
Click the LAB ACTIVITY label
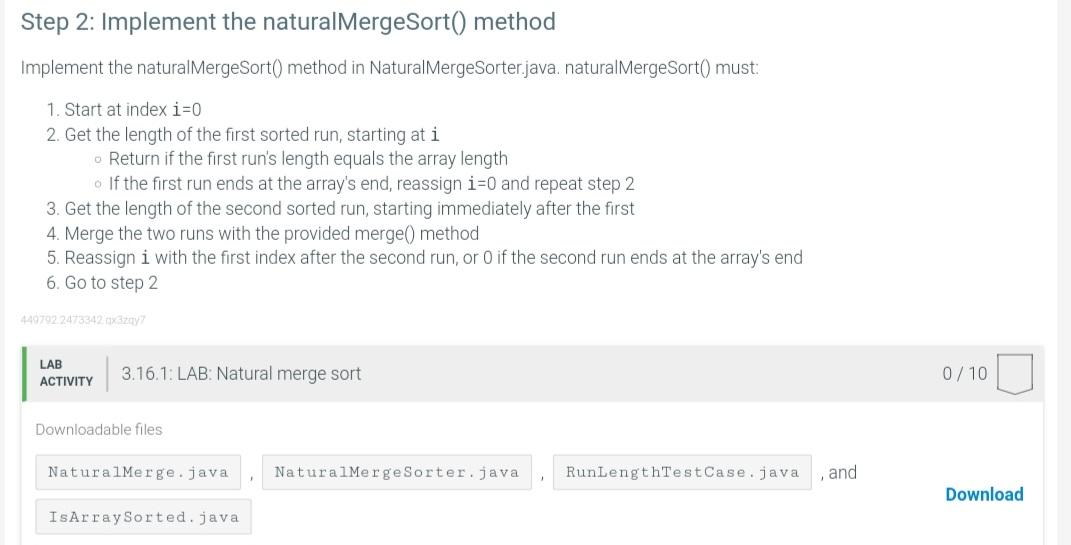[66, 373]
